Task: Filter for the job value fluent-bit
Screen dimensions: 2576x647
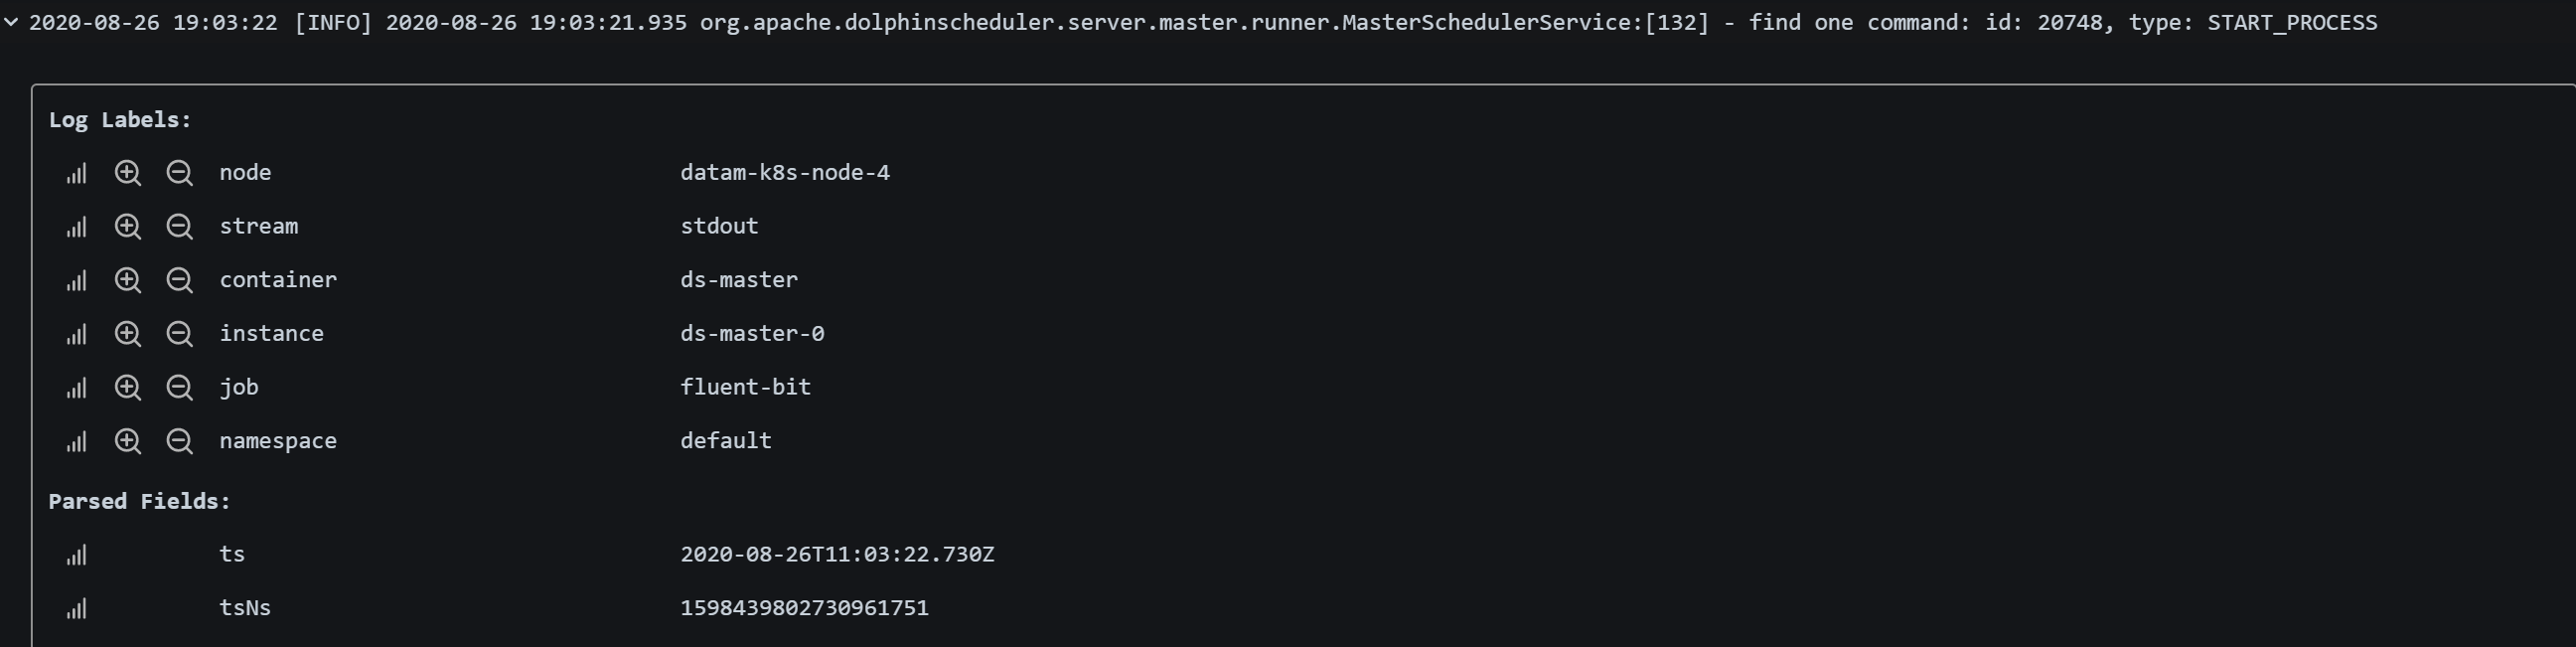Action: tap(128, 388)
